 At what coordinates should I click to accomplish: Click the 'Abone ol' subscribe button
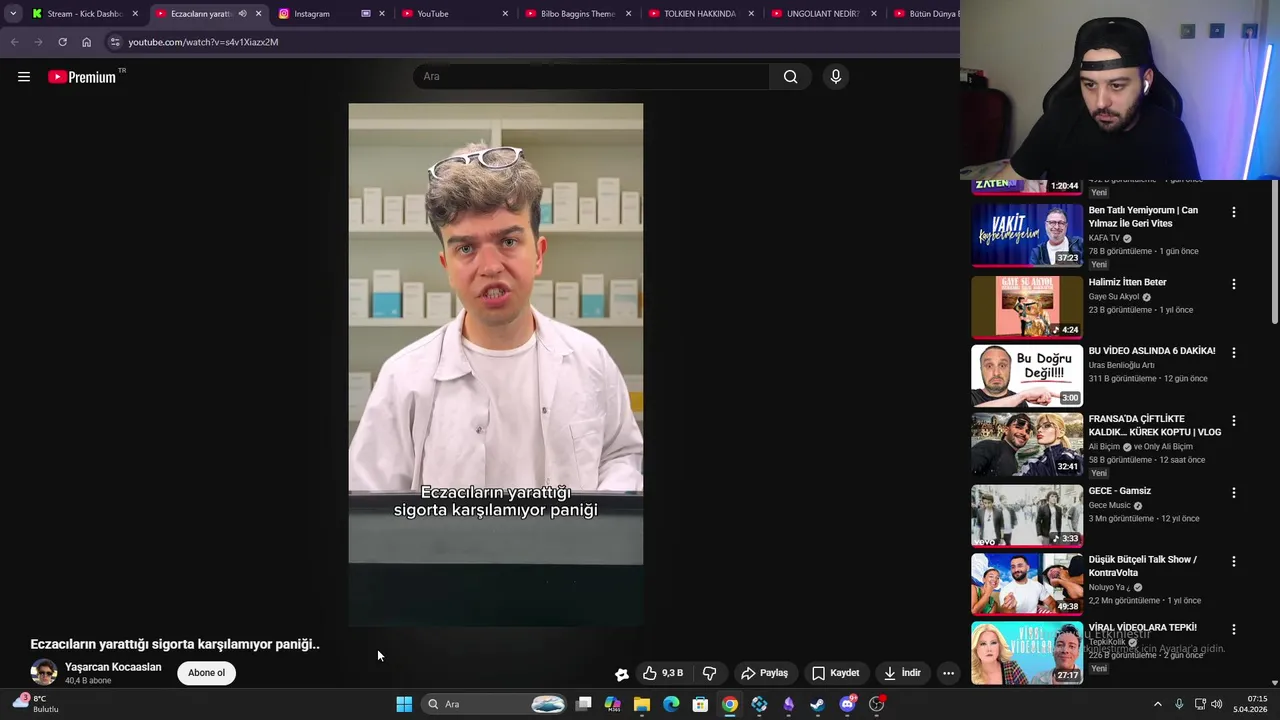(207, 673)
